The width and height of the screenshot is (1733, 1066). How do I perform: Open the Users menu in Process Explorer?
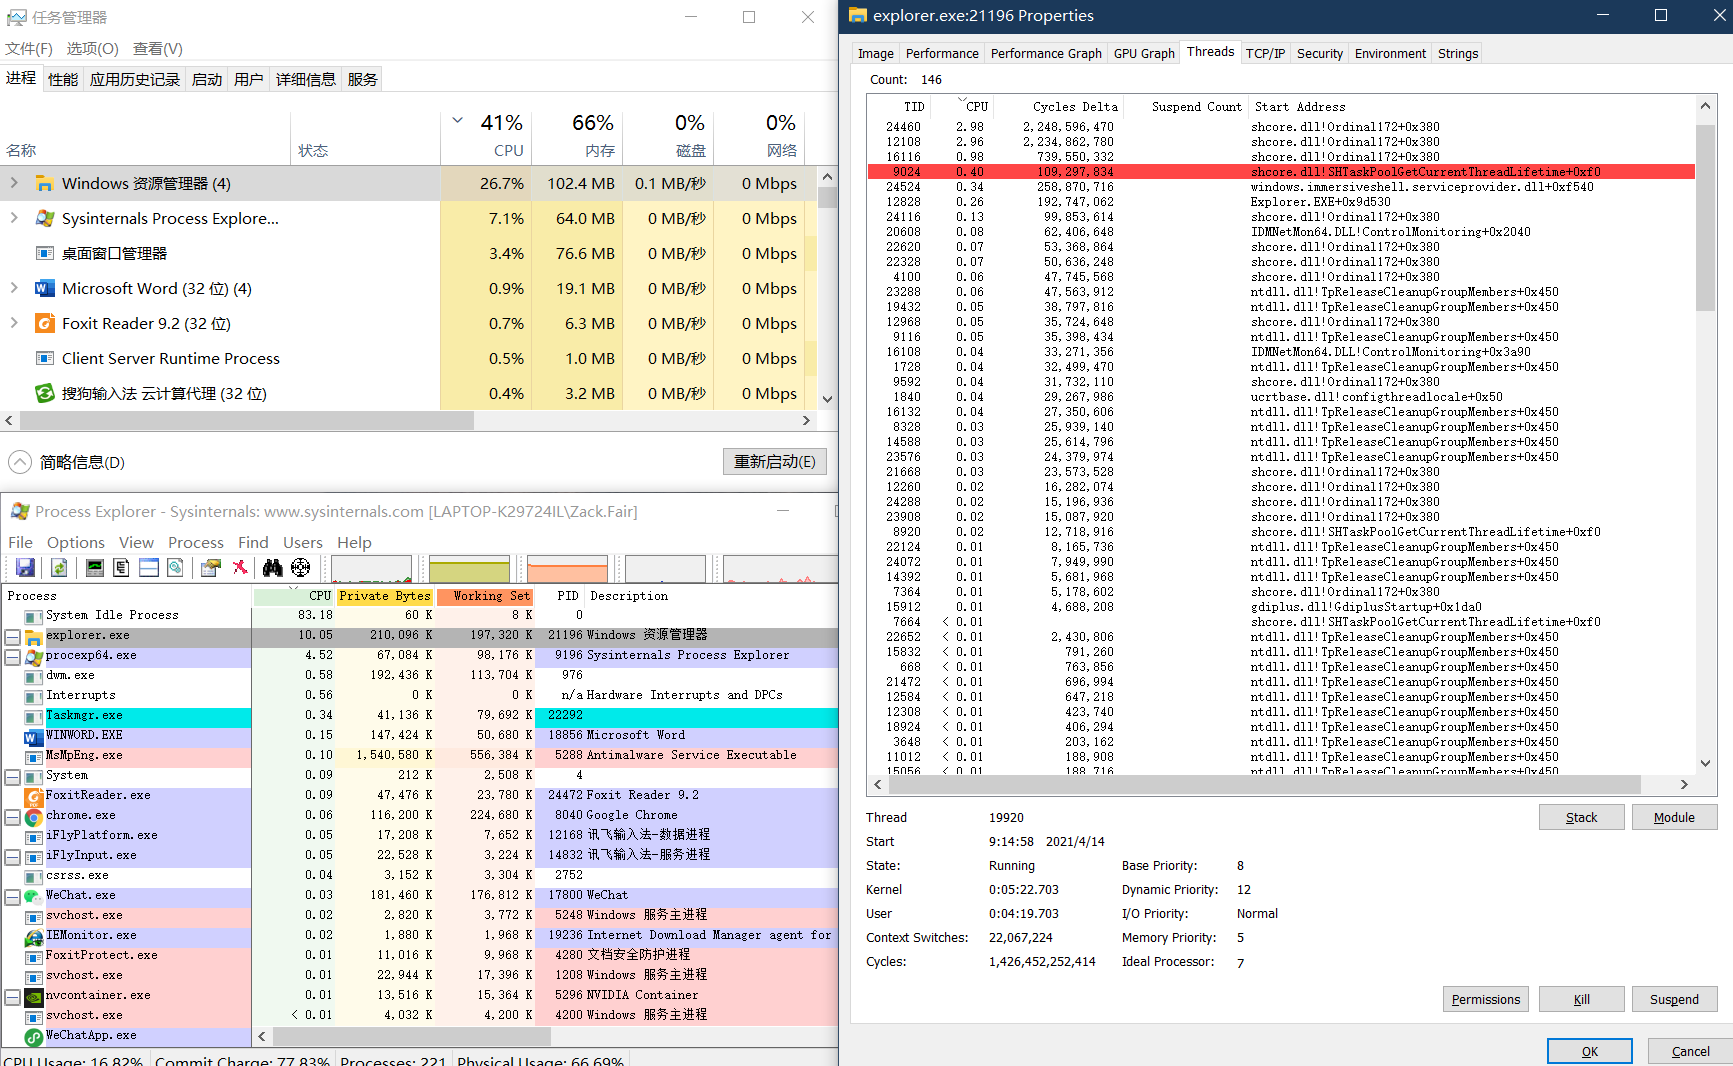point(302,542)
